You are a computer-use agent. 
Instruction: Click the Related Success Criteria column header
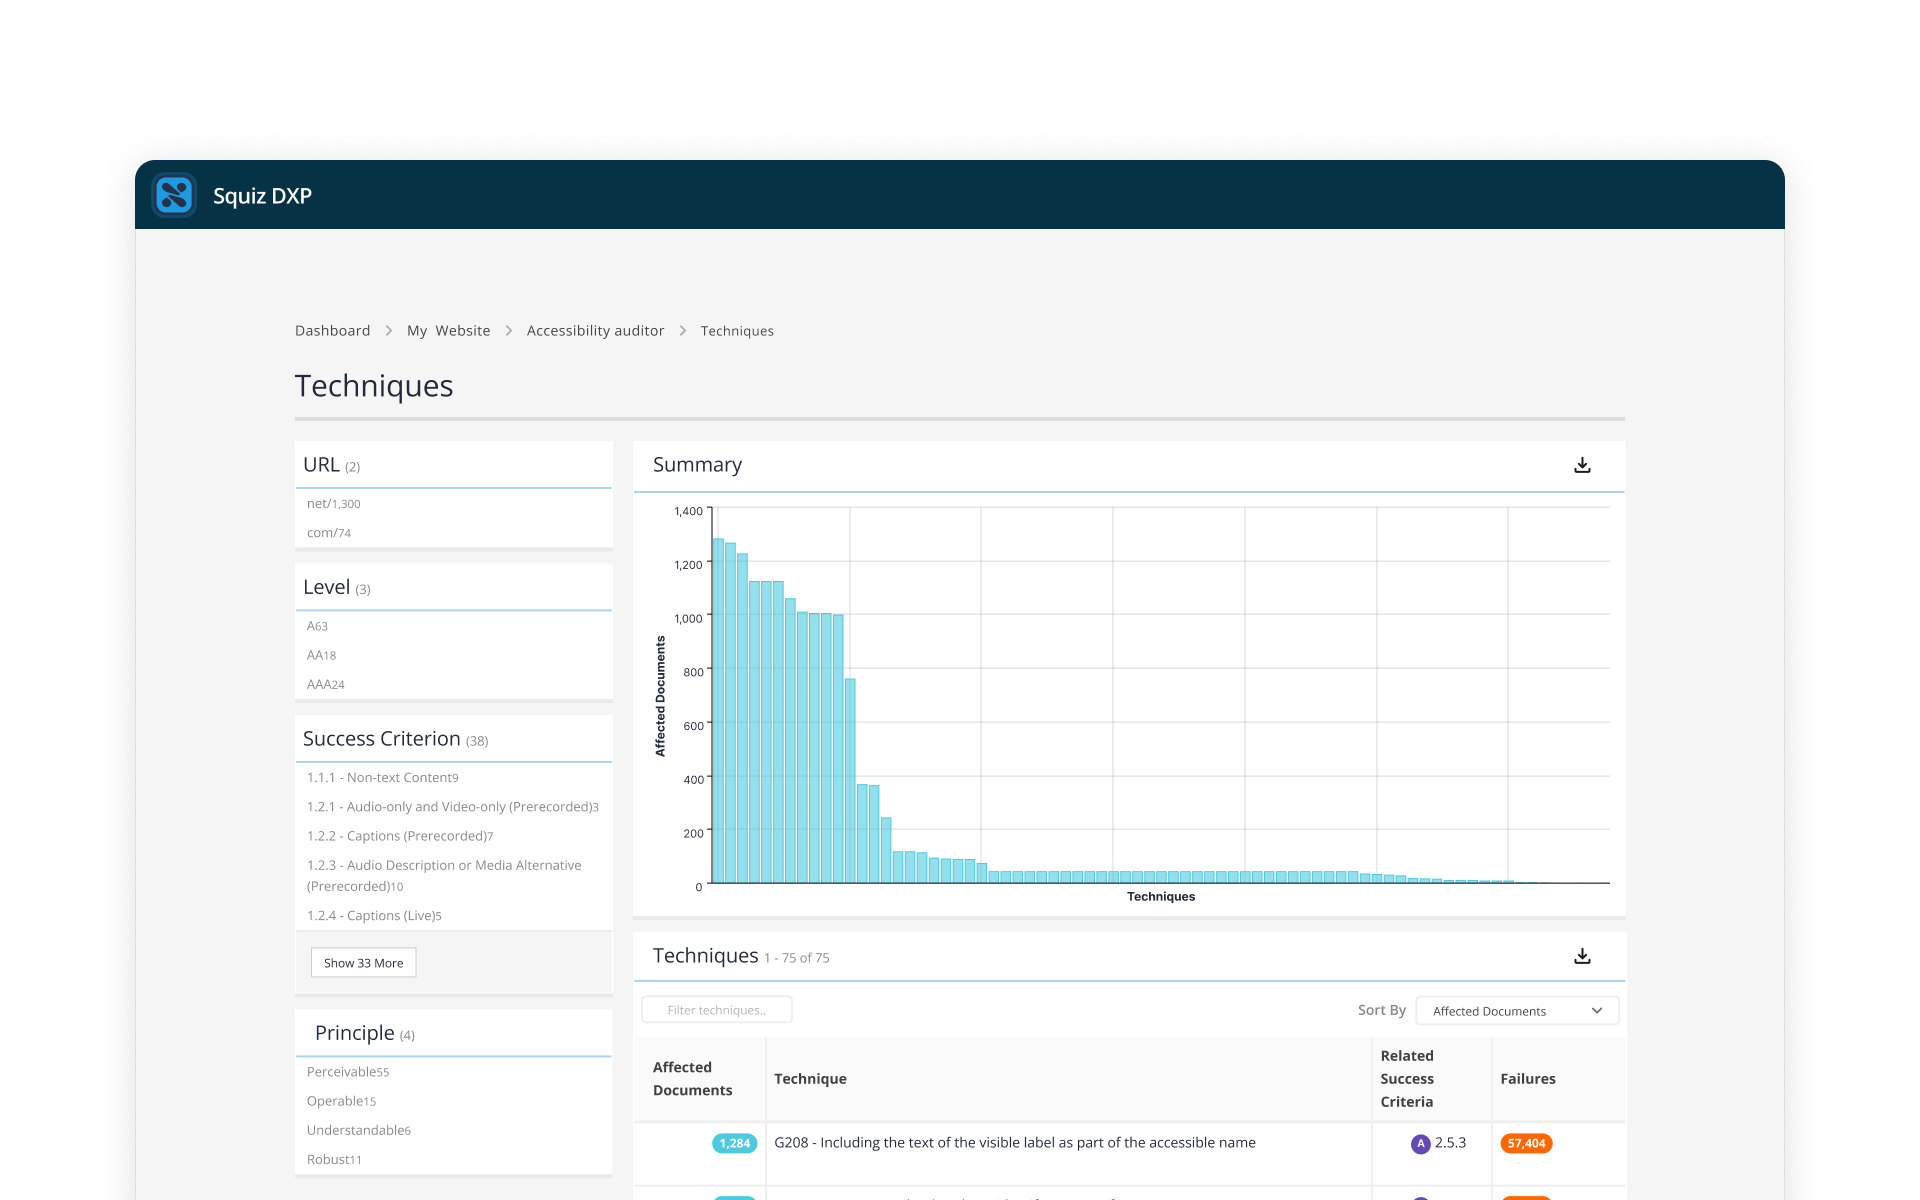[1407, 1079]
